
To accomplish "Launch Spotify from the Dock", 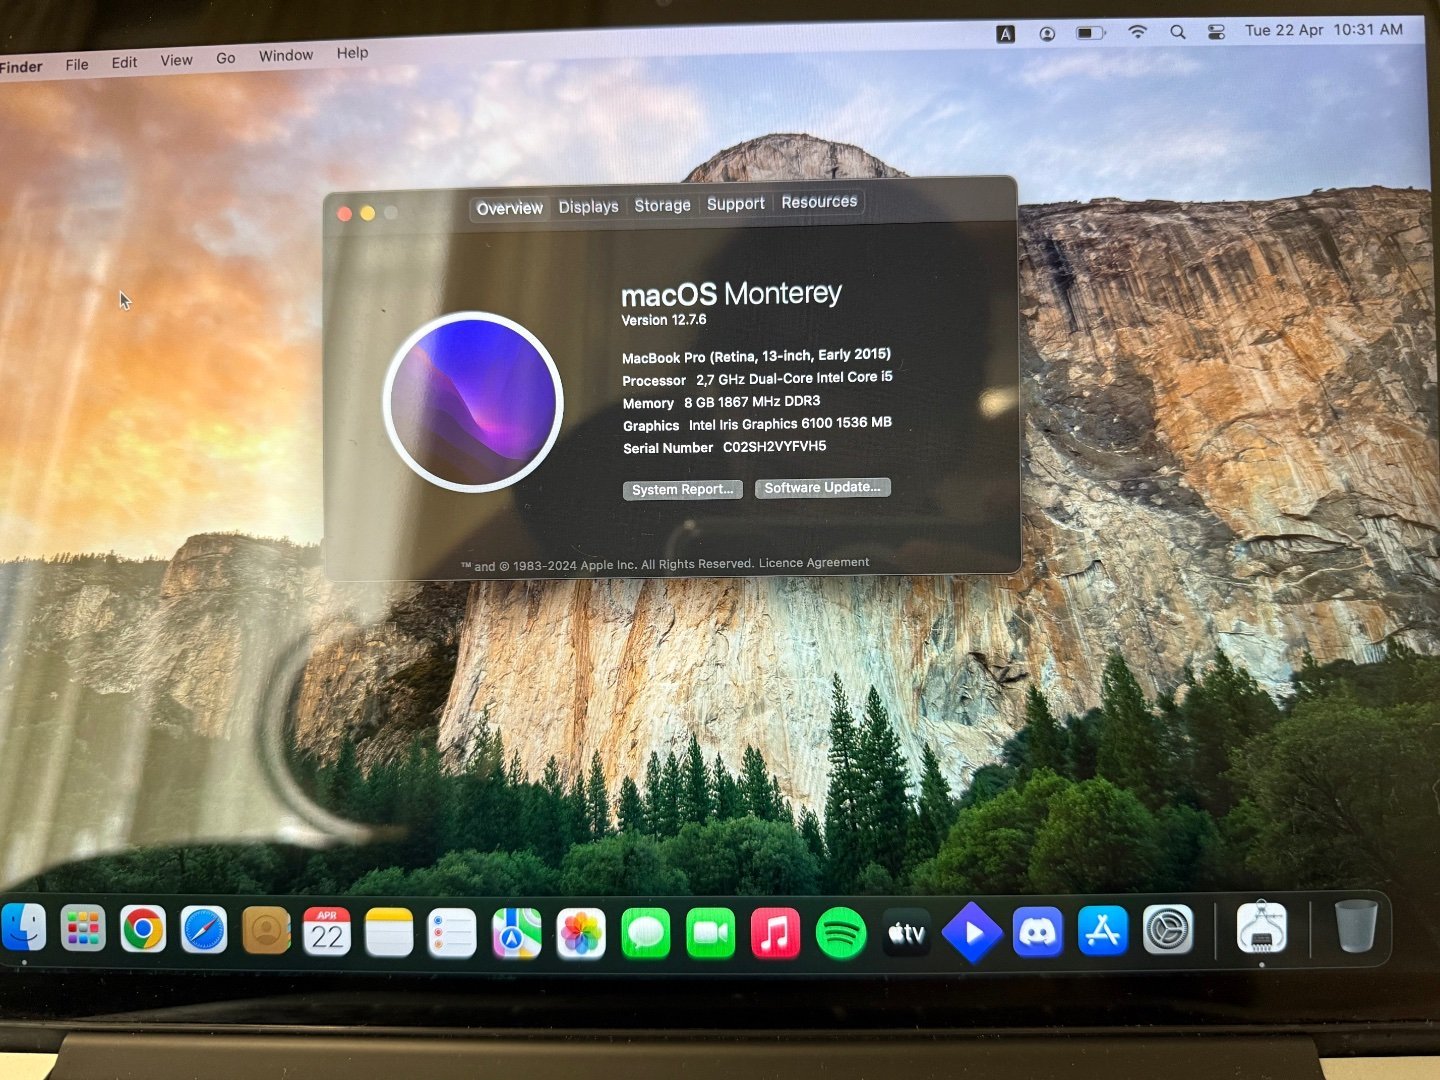I will click(x=841, y=934).
